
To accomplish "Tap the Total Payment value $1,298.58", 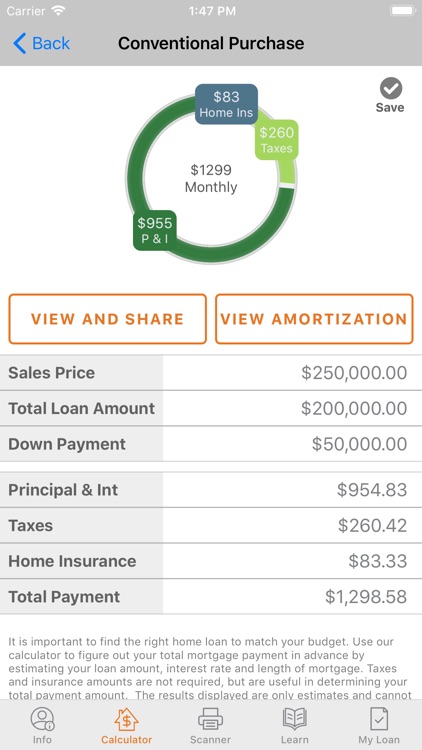I will [x=366, y=596].
